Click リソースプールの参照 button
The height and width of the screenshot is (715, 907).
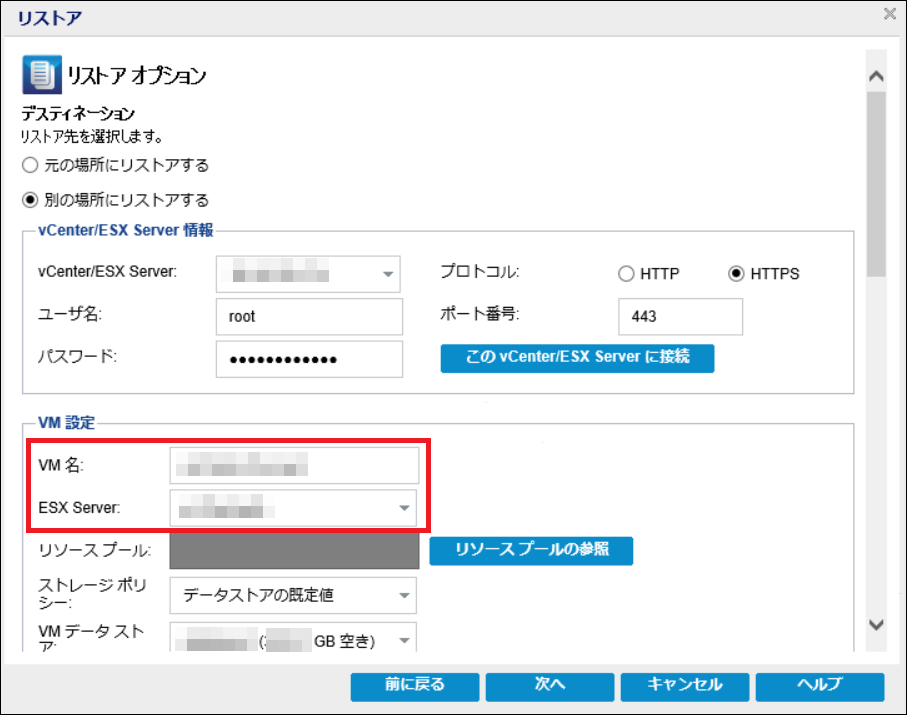pos(531,550)
